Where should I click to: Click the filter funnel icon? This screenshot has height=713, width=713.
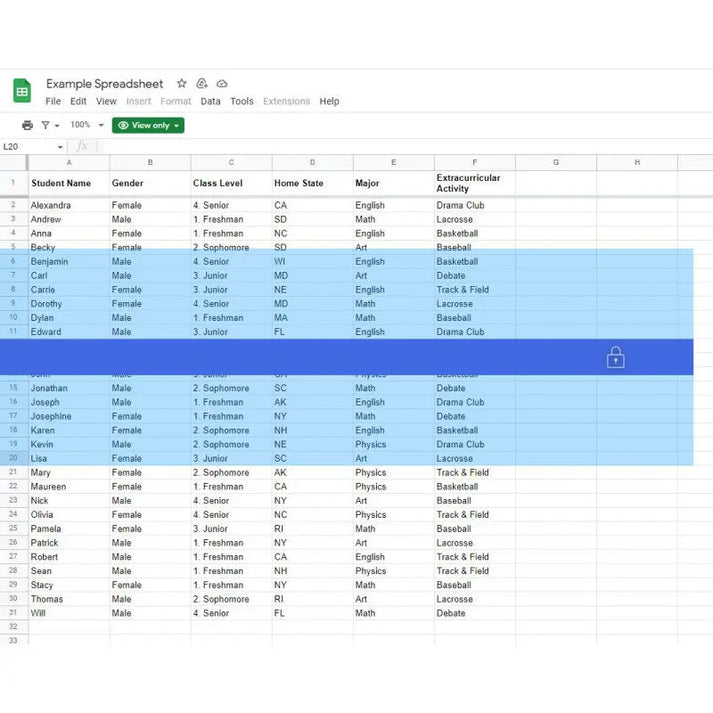(x=46, y=125)
